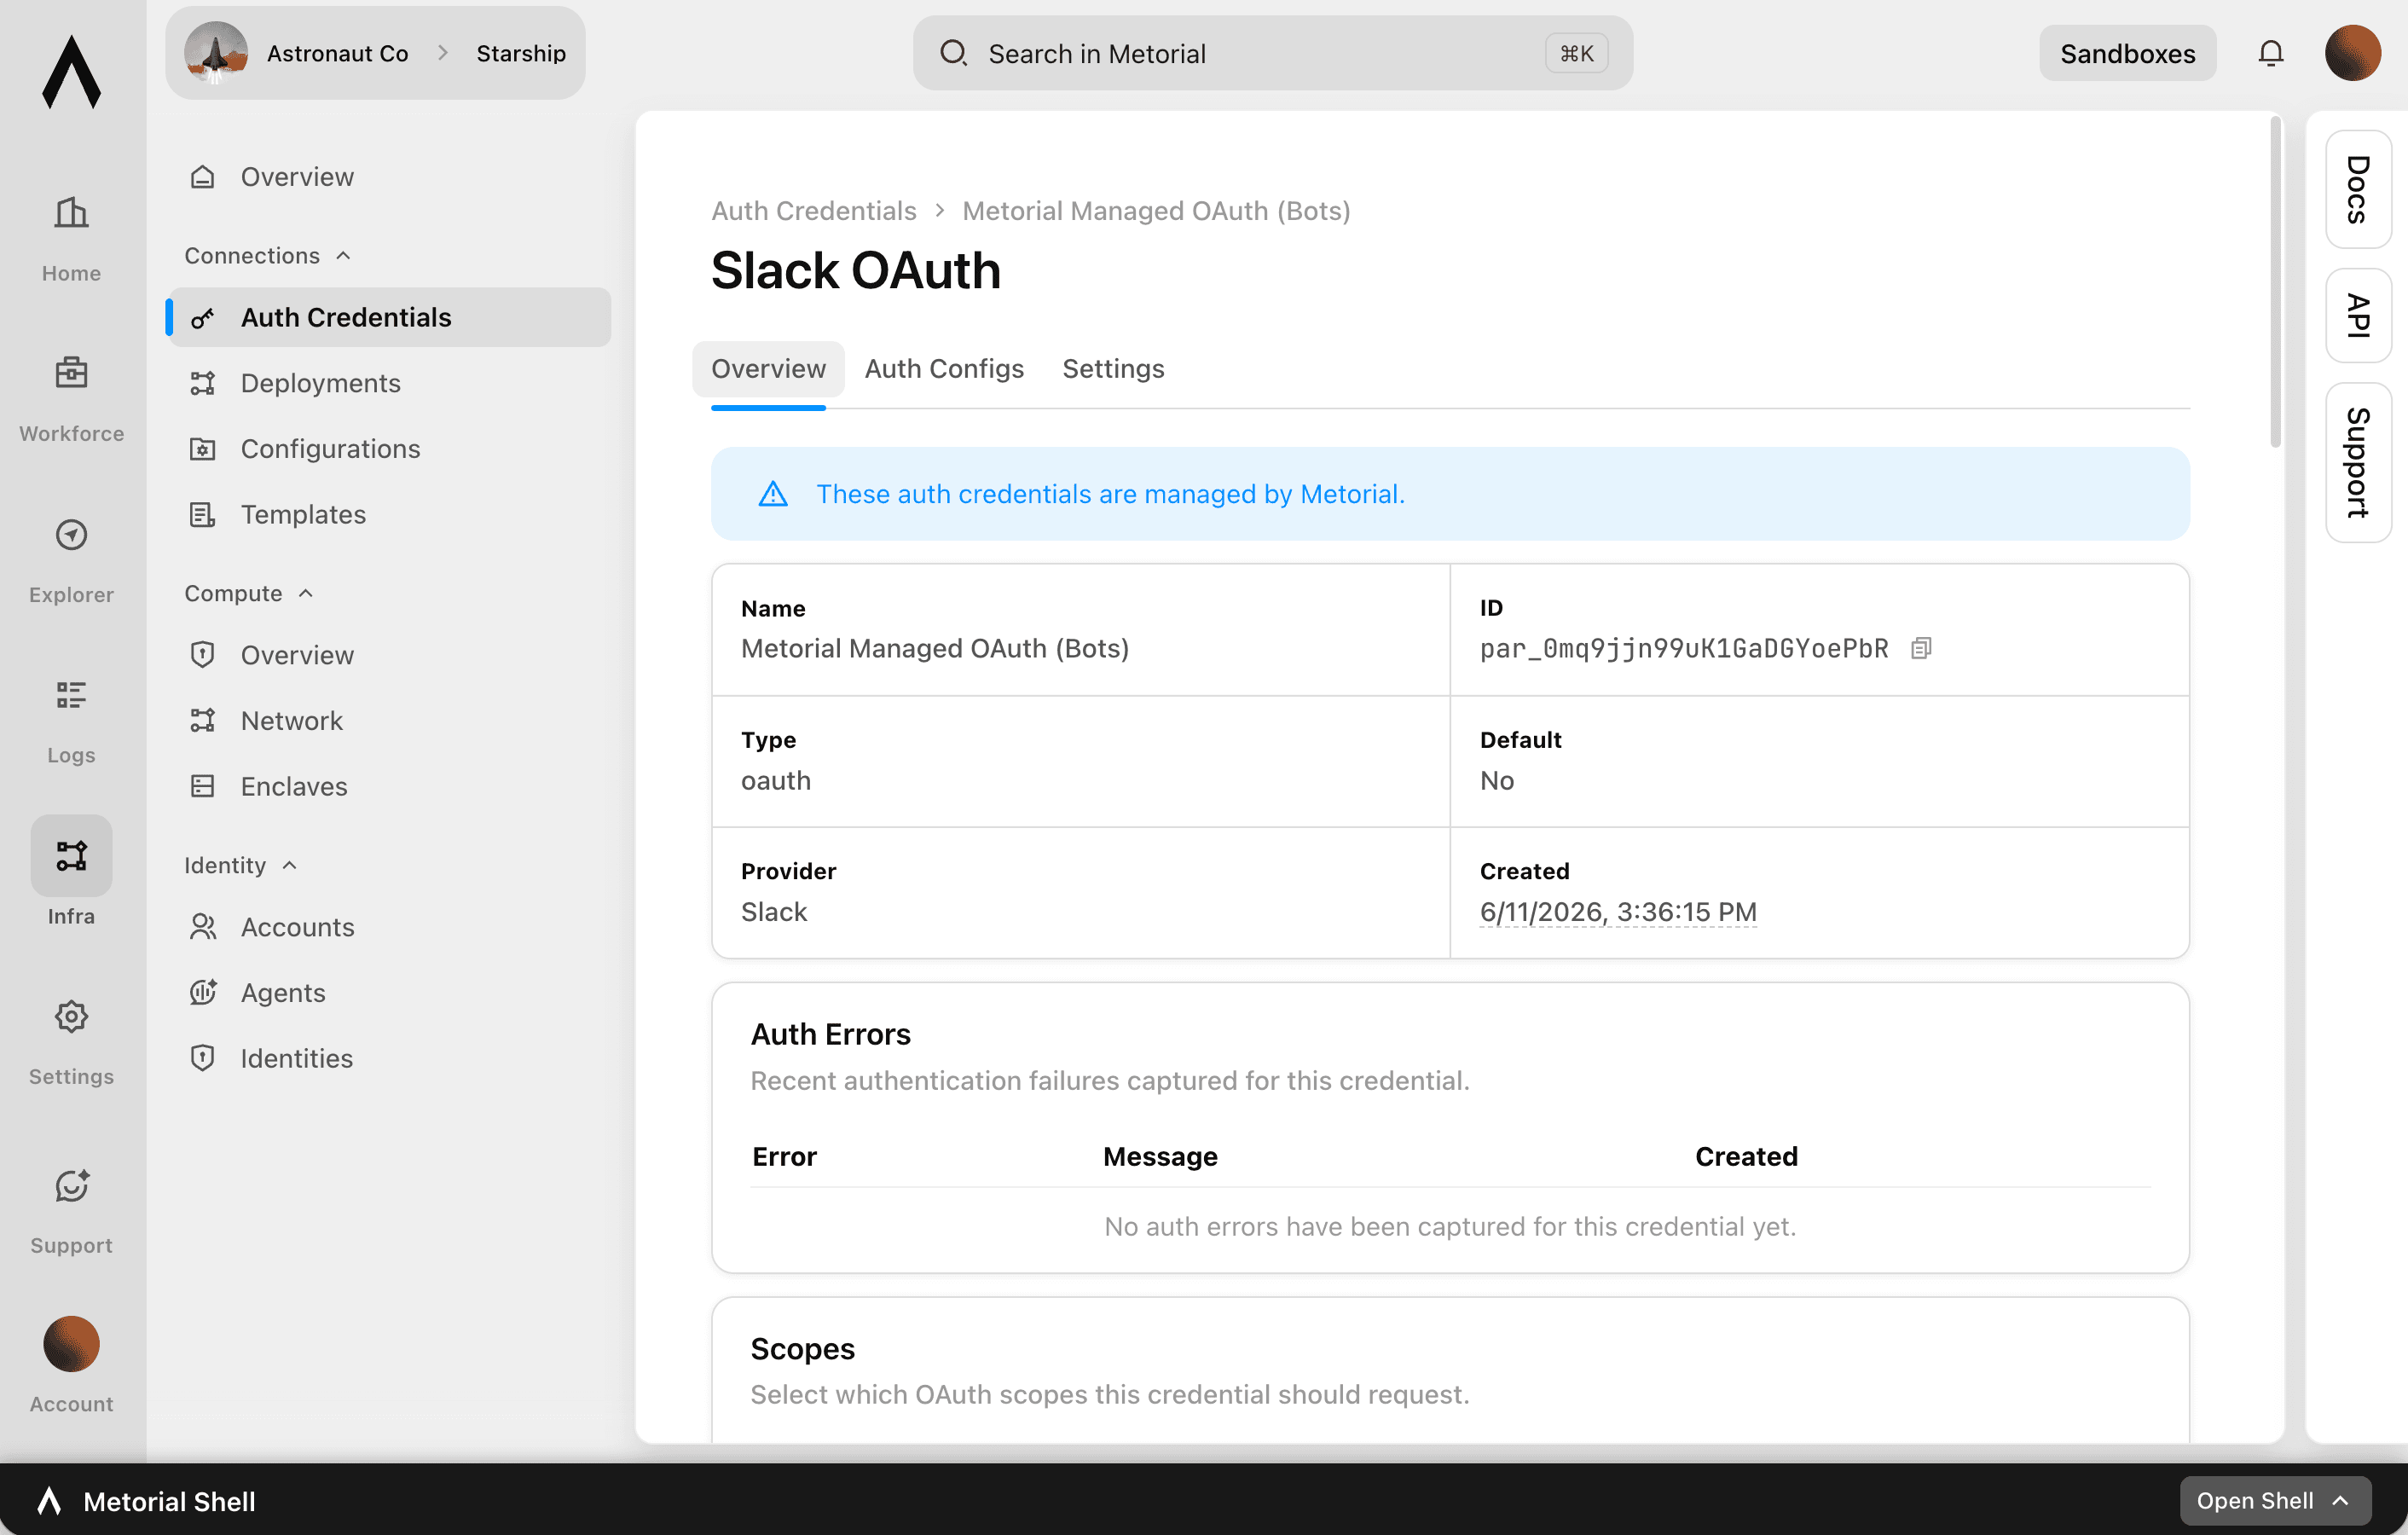The image size is (2408, 1535).
Task: Click the ID value par_0mq9jjn99uK1GaDGYoePbR
Action: (x=1684, y=649)
